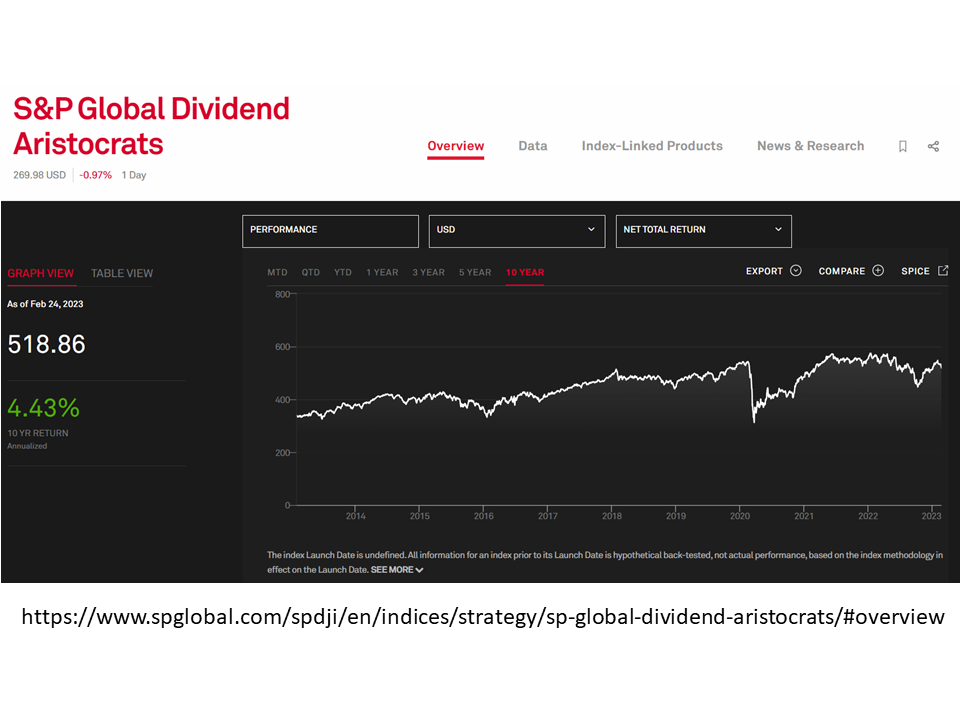Image resolution: width=960 pixels, height=720 pixels.
Task: Select Graph View tab
Action: coord(40,274)
